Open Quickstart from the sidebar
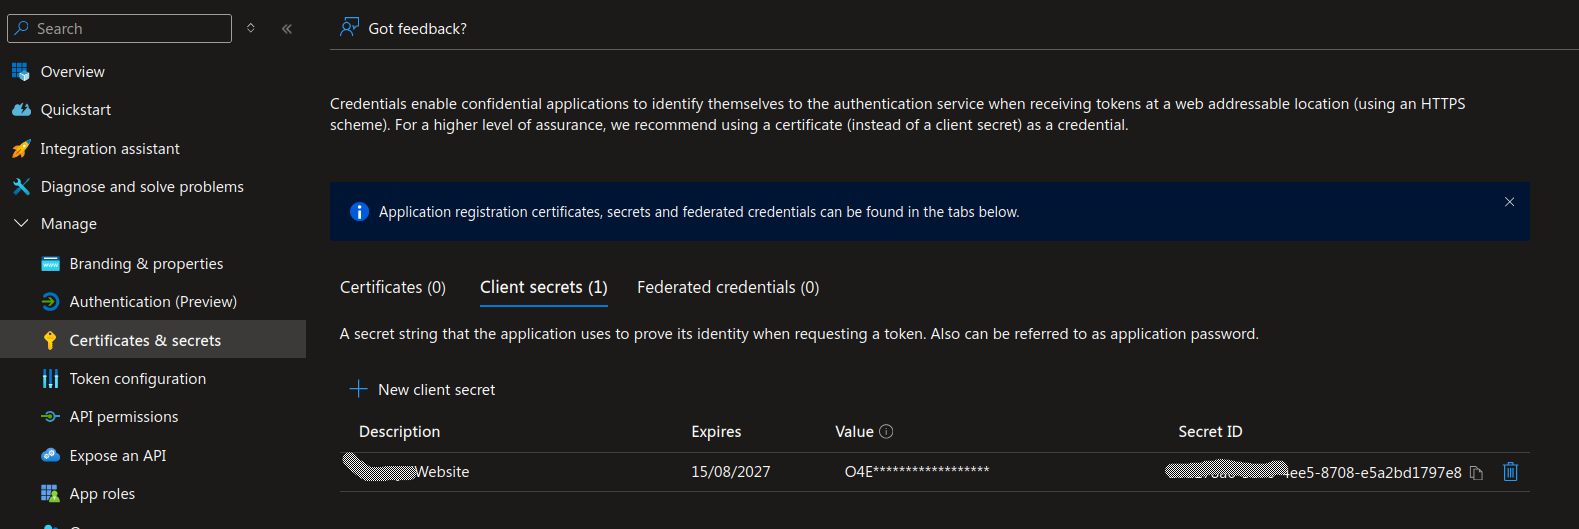Viewport: 1579px width, 529px height. pos(76,110)
